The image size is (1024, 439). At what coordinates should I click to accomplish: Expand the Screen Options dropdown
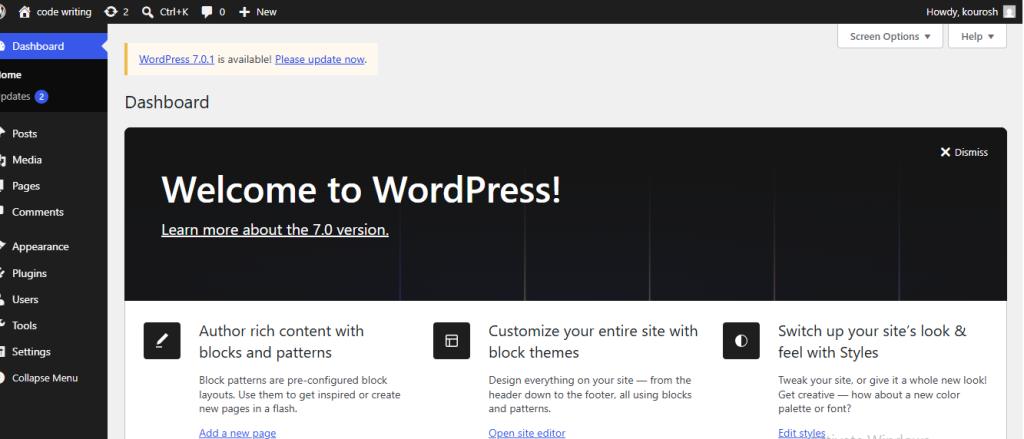[x=889, y=37]
